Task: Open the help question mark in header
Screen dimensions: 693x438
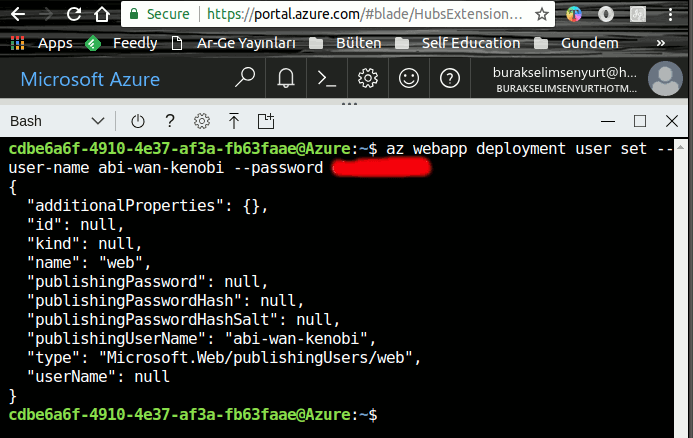Action: coord(450,79)
